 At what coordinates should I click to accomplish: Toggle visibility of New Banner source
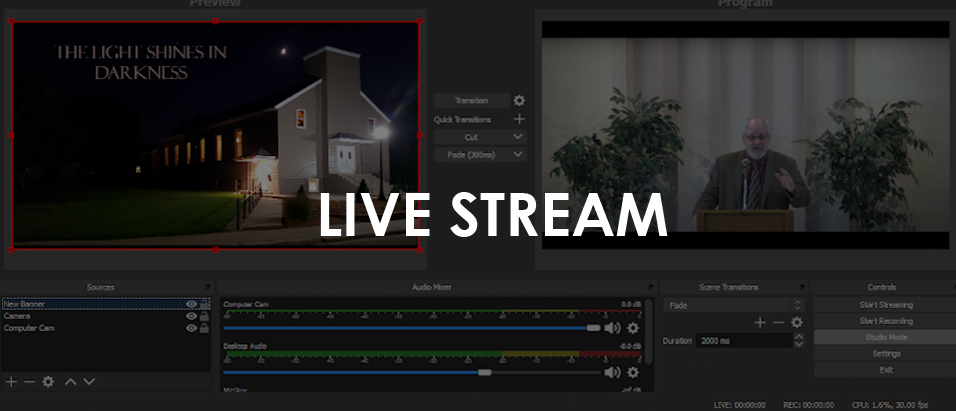191,304
